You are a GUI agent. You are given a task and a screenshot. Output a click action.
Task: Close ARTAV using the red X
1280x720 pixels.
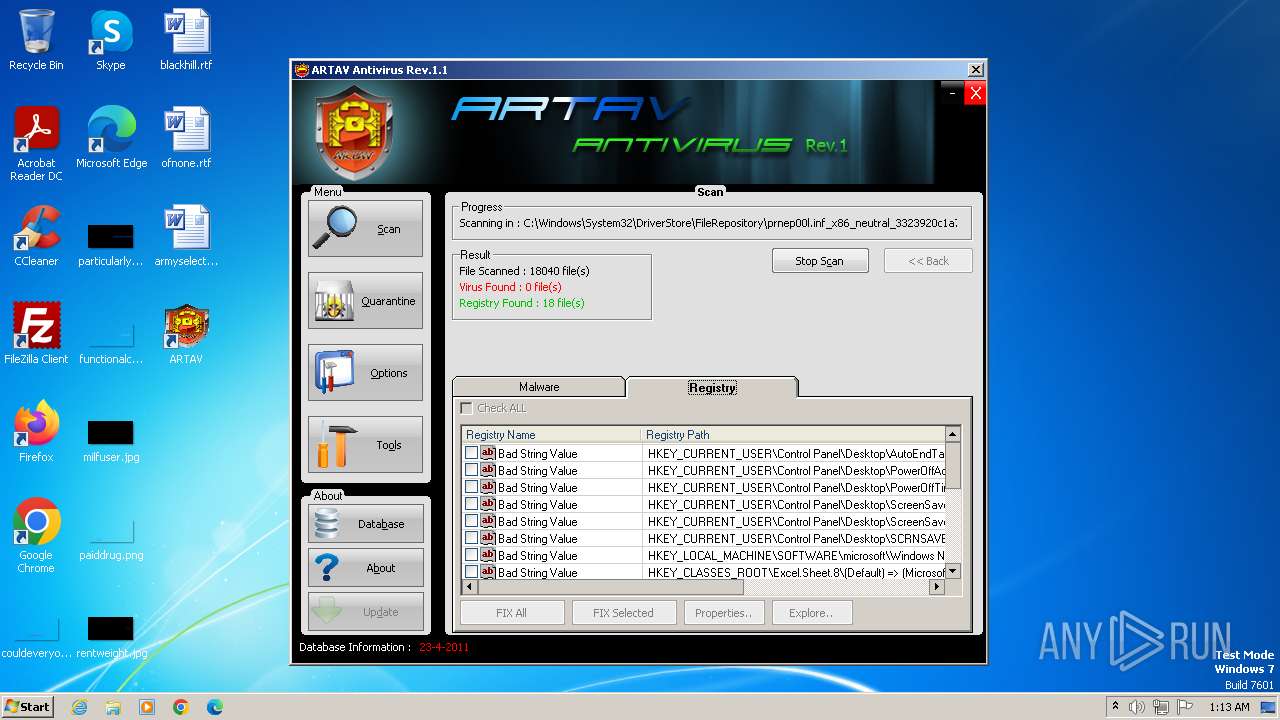(976, 93)
